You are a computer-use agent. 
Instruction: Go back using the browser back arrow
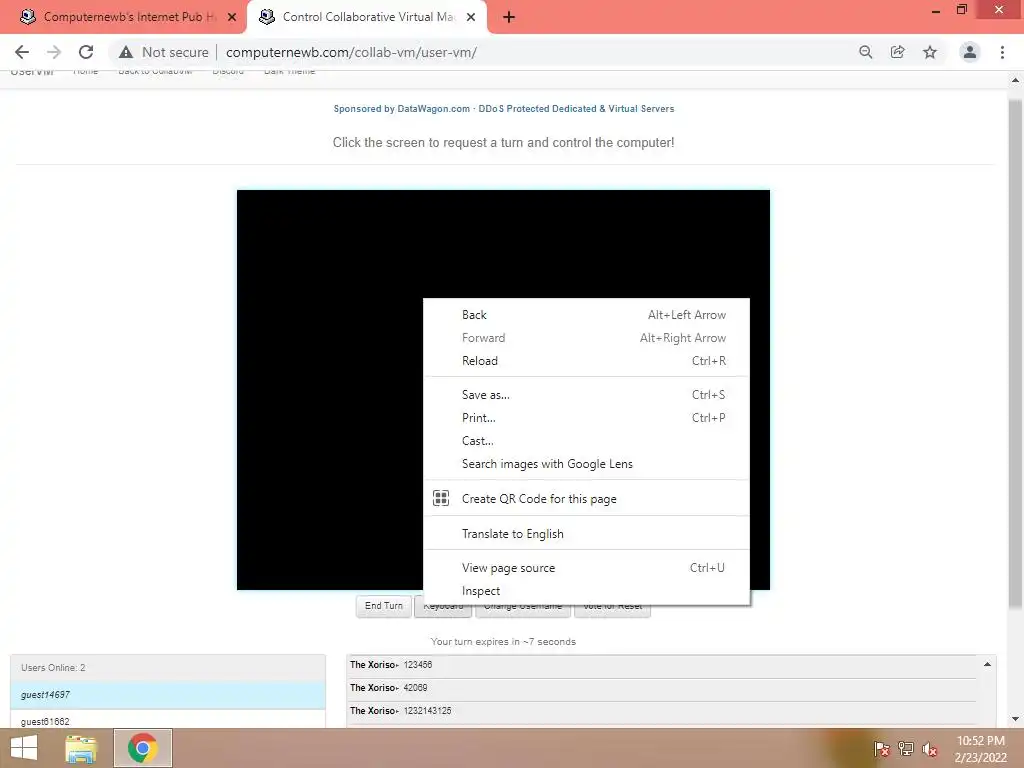click(x=22, y=52)
